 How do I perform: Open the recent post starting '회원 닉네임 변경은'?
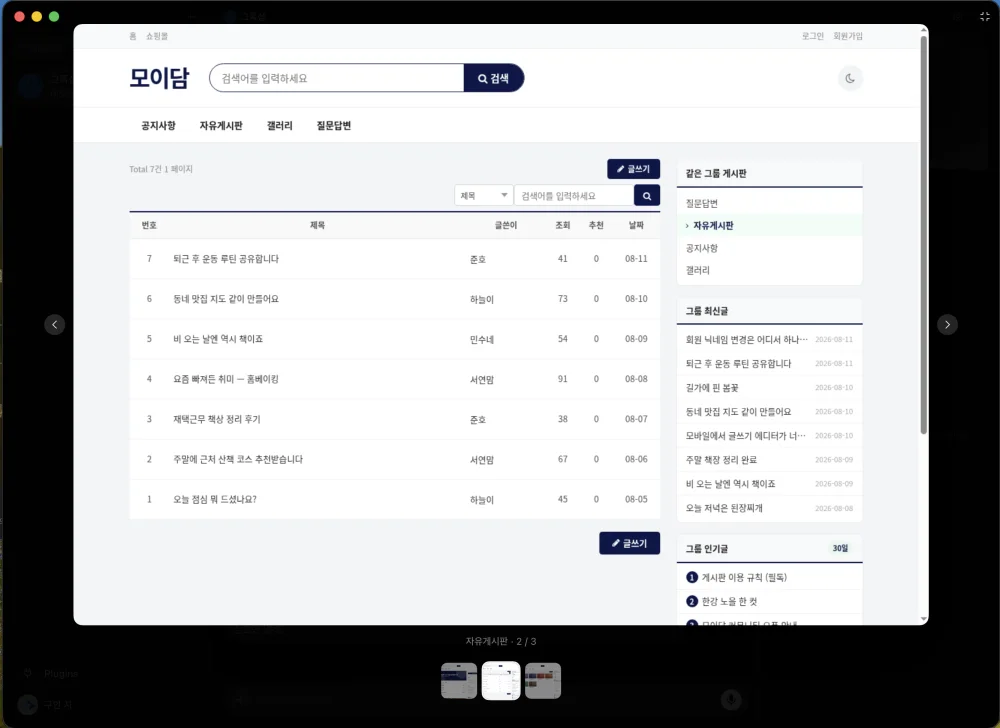pos(746,340)
